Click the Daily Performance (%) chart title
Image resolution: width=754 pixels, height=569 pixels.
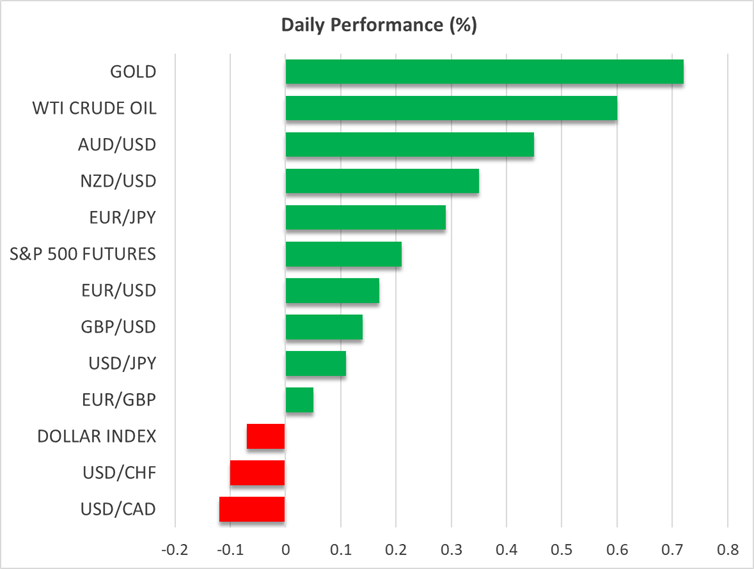pos(377,25)
